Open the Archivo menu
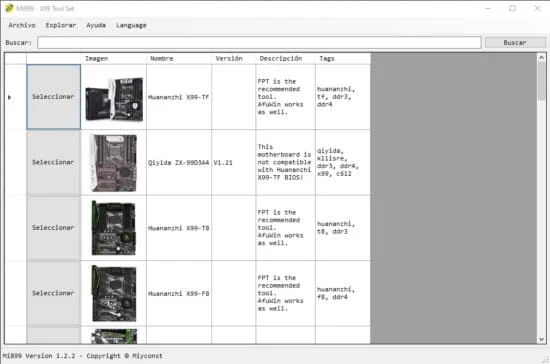Screen dimensions: 550x364 click(x=22, y=25)
